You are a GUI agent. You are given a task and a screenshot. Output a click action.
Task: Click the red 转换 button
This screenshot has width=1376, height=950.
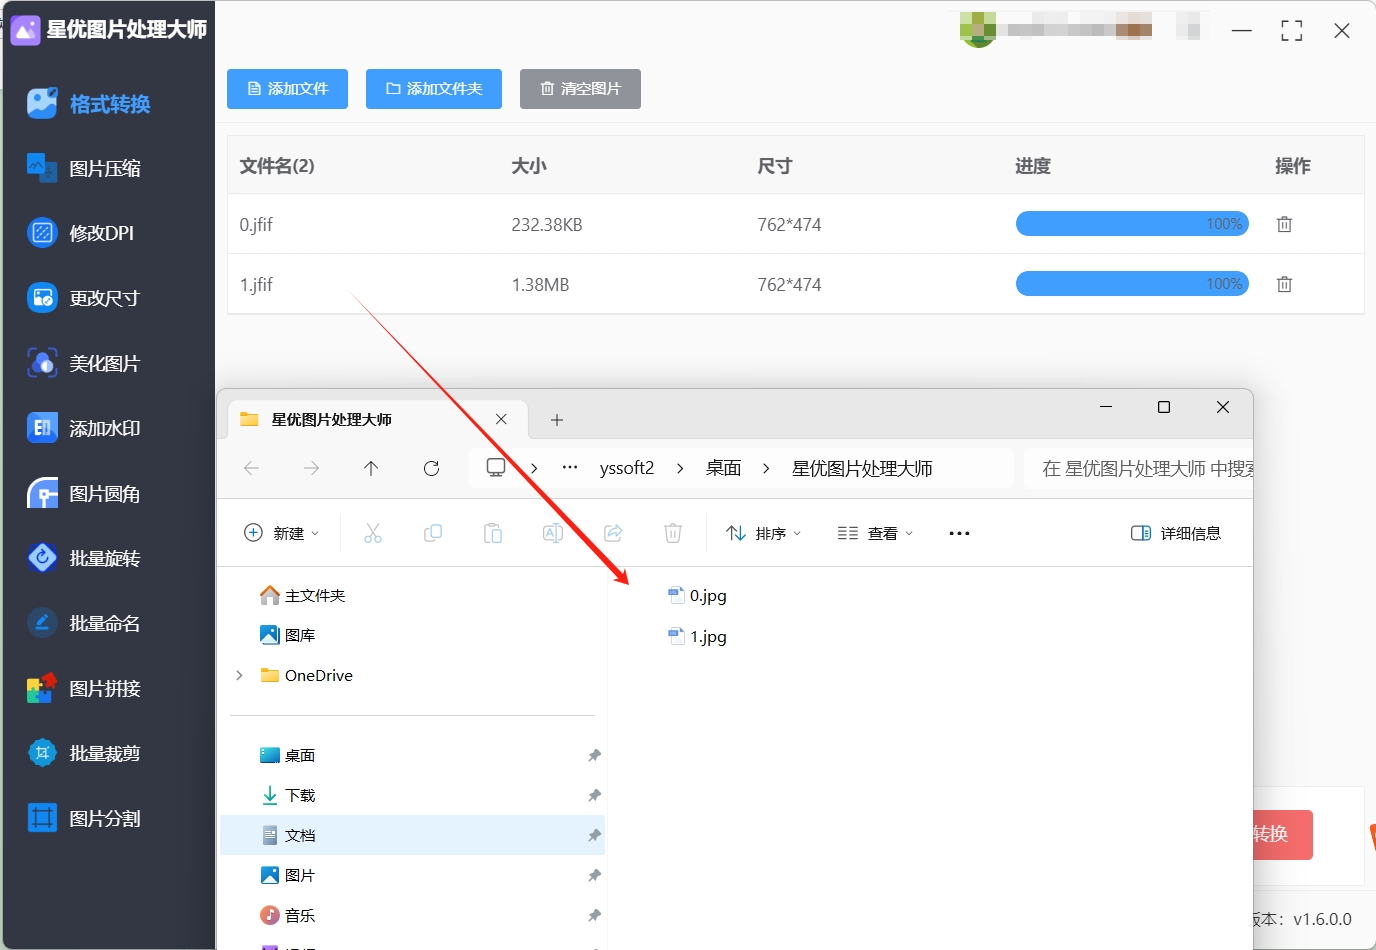click(x=1282, y=834)
